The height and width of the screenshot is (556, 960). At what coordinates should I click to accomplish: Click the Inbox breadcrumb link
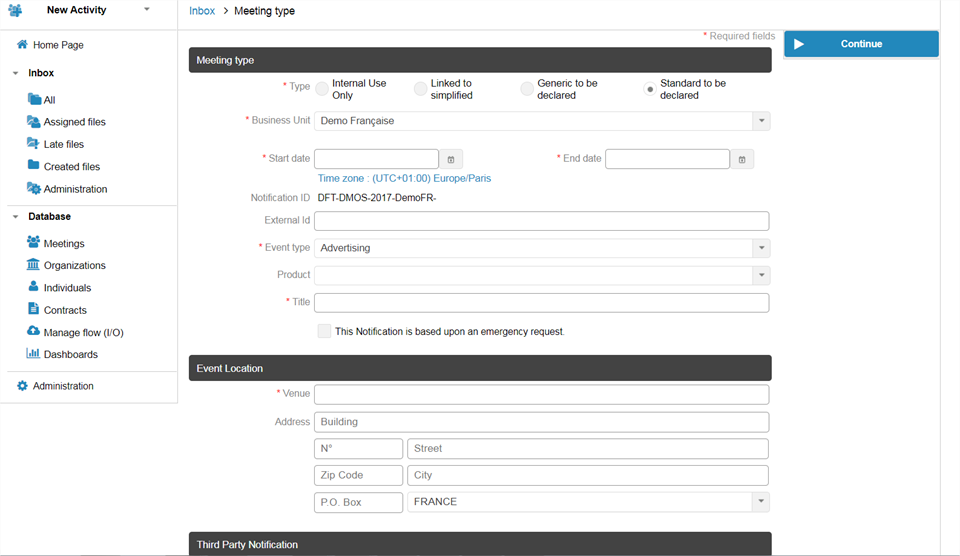[x=202, y=11]
